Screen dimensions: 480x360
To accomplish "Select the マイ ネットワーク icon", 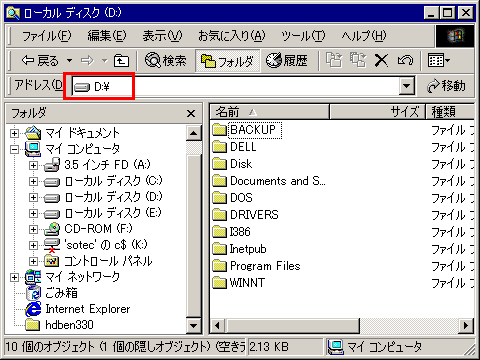I will pos(33,277).
